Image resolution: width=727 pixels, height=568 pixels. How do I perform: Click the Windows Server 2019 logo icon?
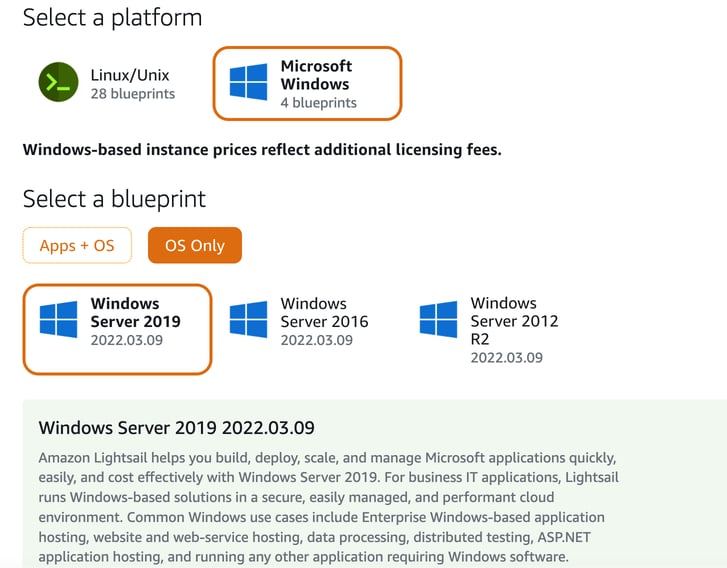[x=59, y=320]
